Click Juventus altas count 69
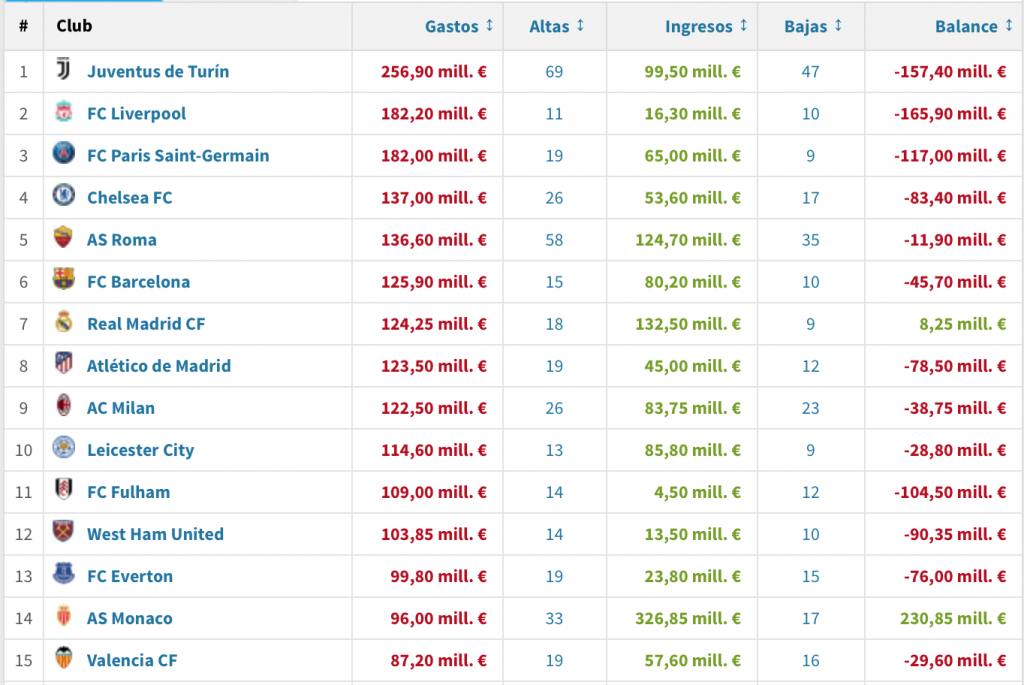 point(554,72)
